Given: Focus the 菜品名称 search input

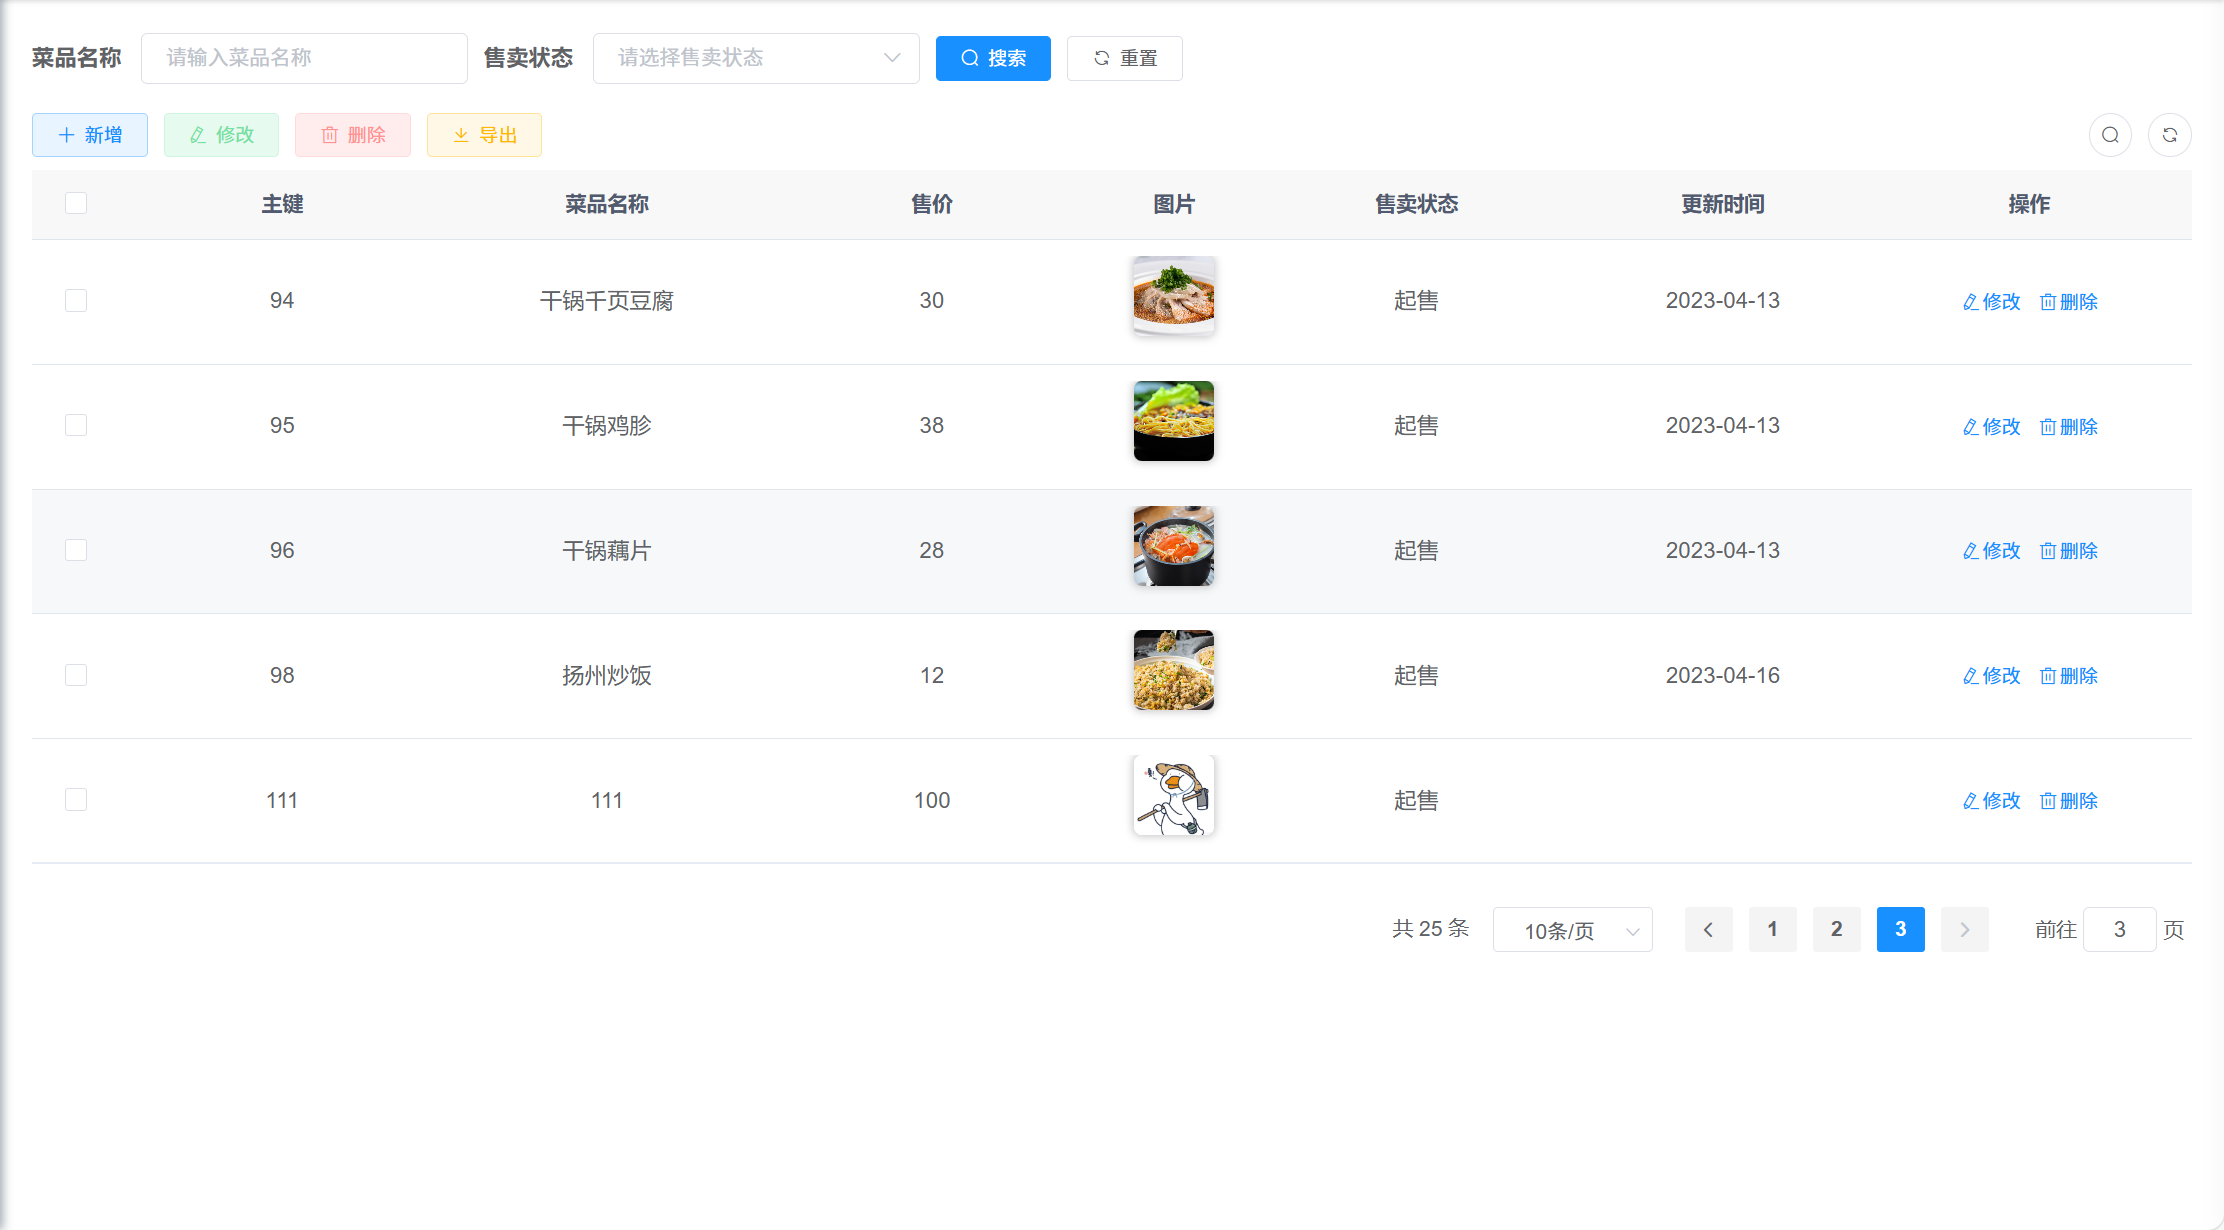Looking at the screenshot, I should coord(304,58).
